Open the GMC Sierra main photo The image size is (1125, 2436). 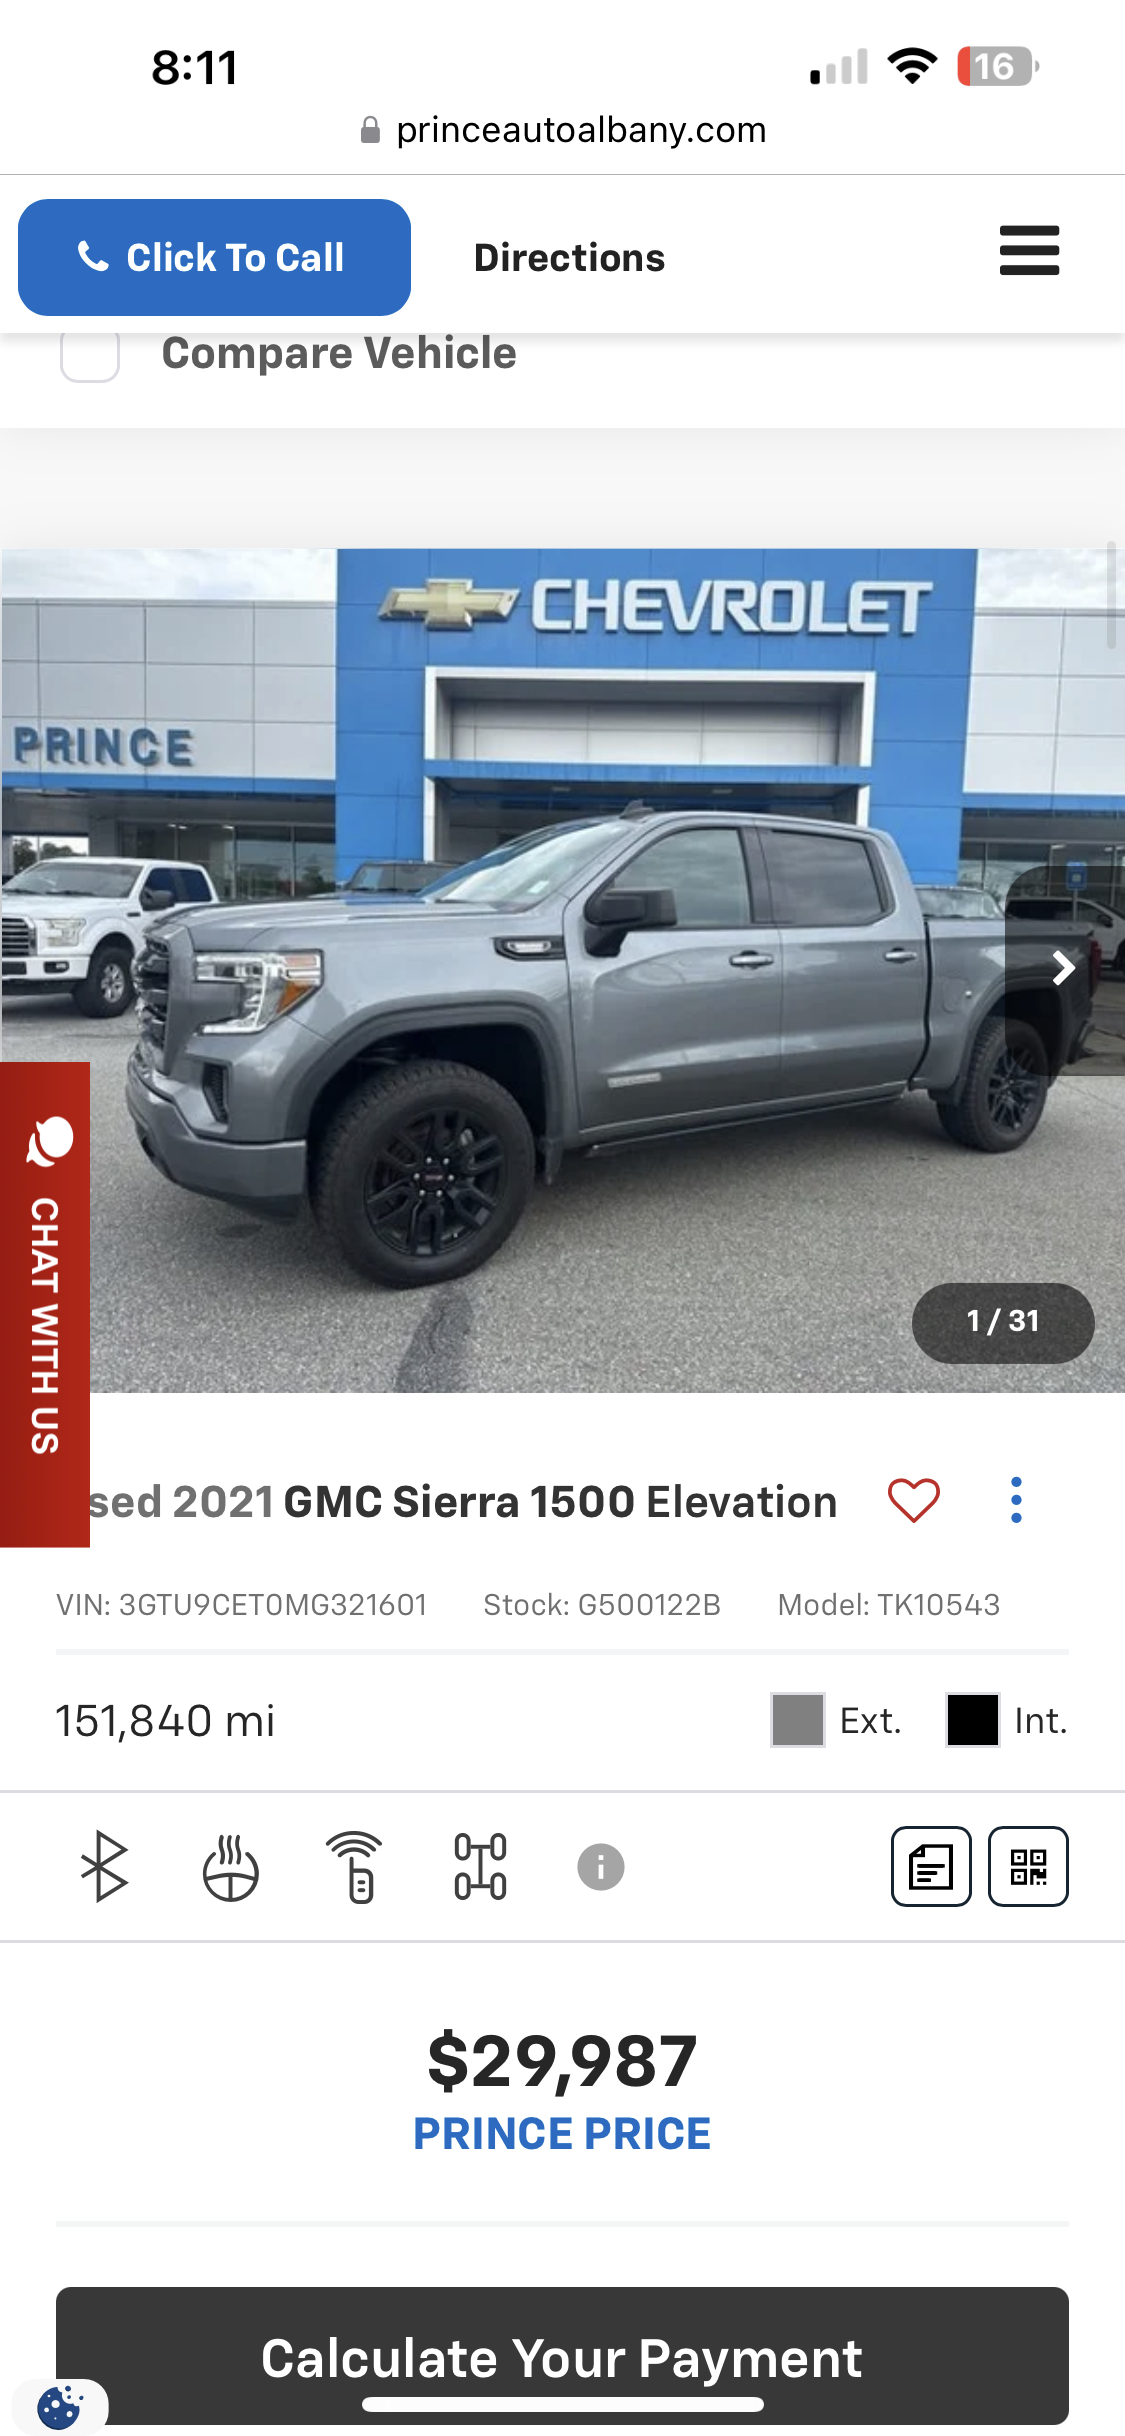pos(562,970)
